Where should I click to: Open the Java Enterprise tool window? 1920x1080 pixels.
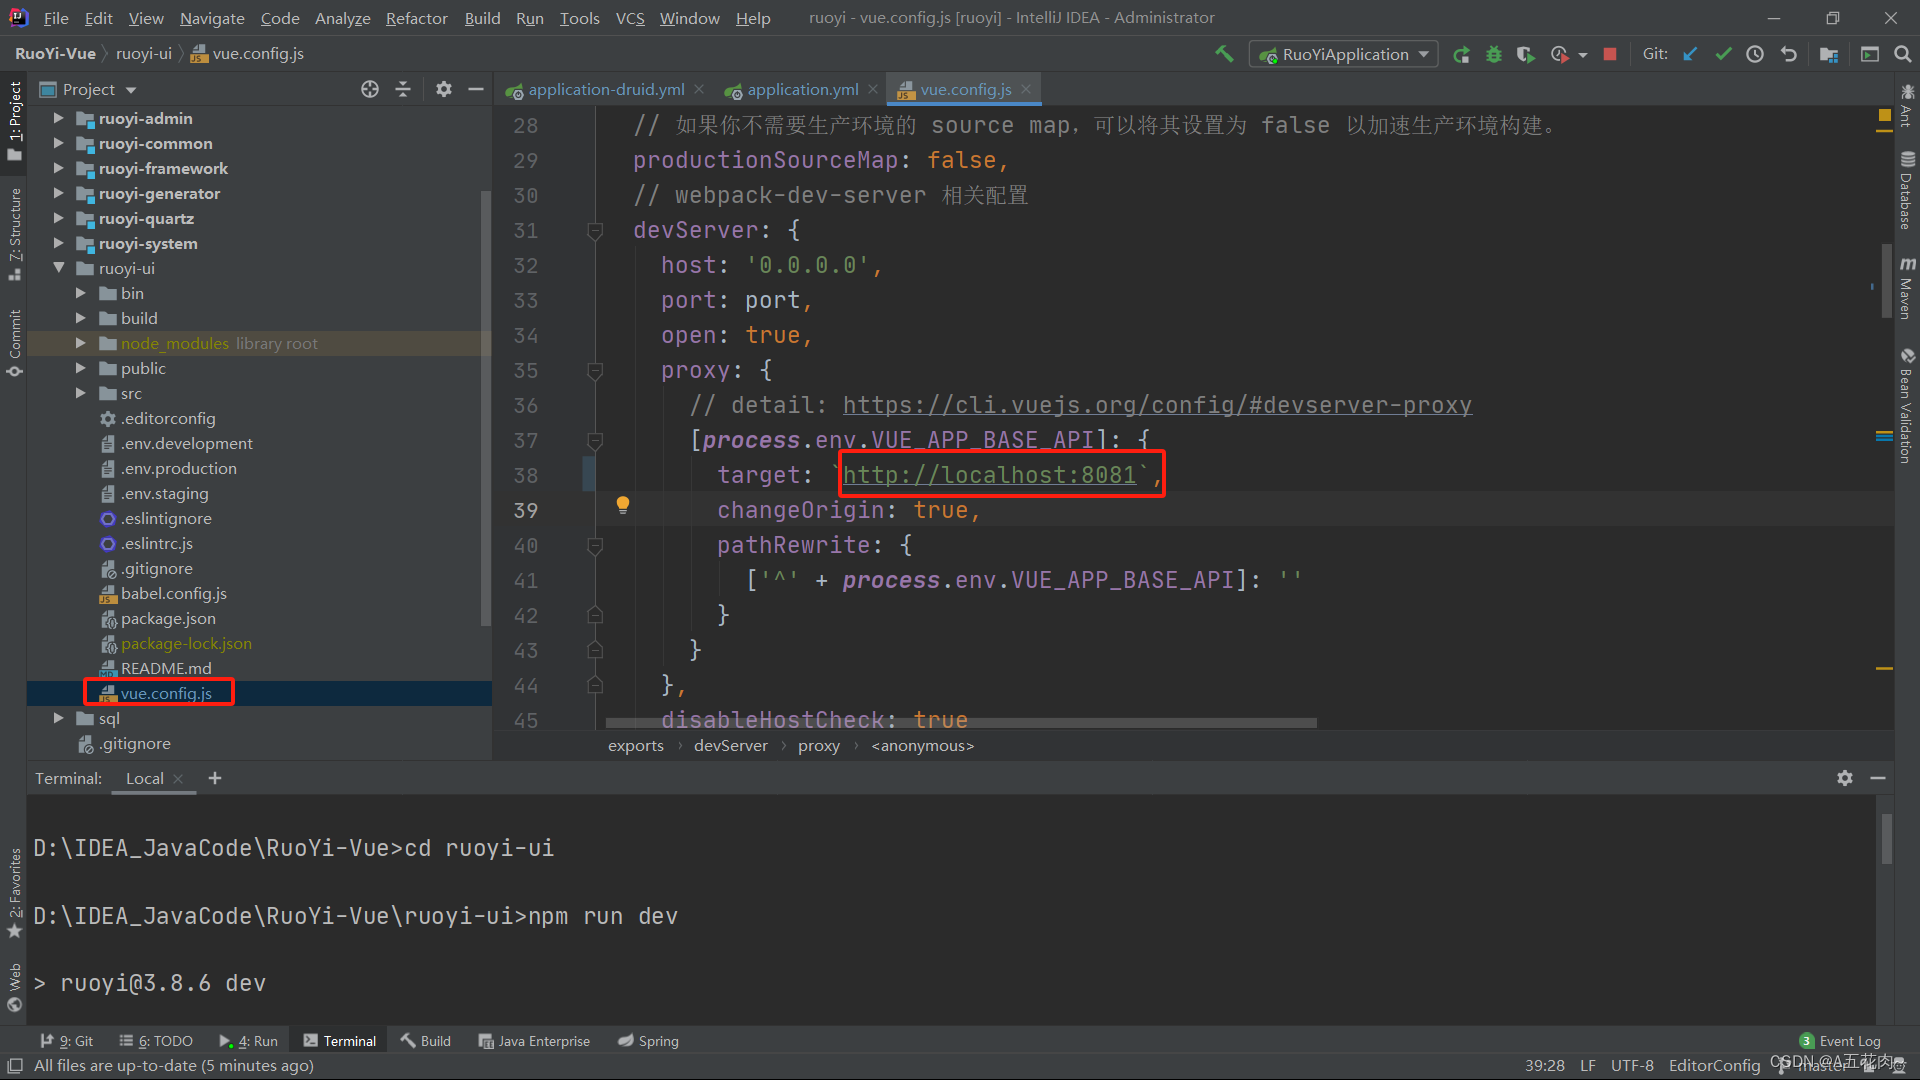[534, 1041]
